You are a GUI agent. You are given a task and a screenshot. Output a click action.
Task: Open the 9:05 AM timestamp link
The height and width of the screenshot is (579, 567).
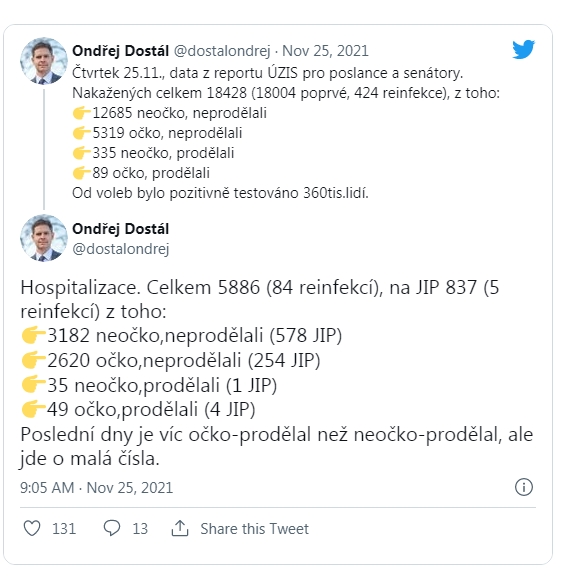pyautogui.click(x=96, y=487)
